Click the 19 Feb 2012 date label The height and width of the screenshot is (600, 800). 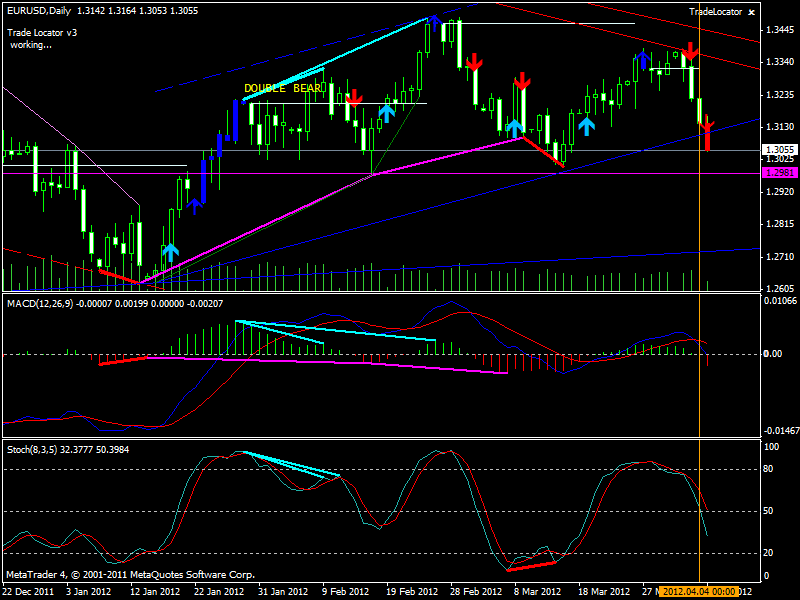pyautogui.click(x=412, y=592)
